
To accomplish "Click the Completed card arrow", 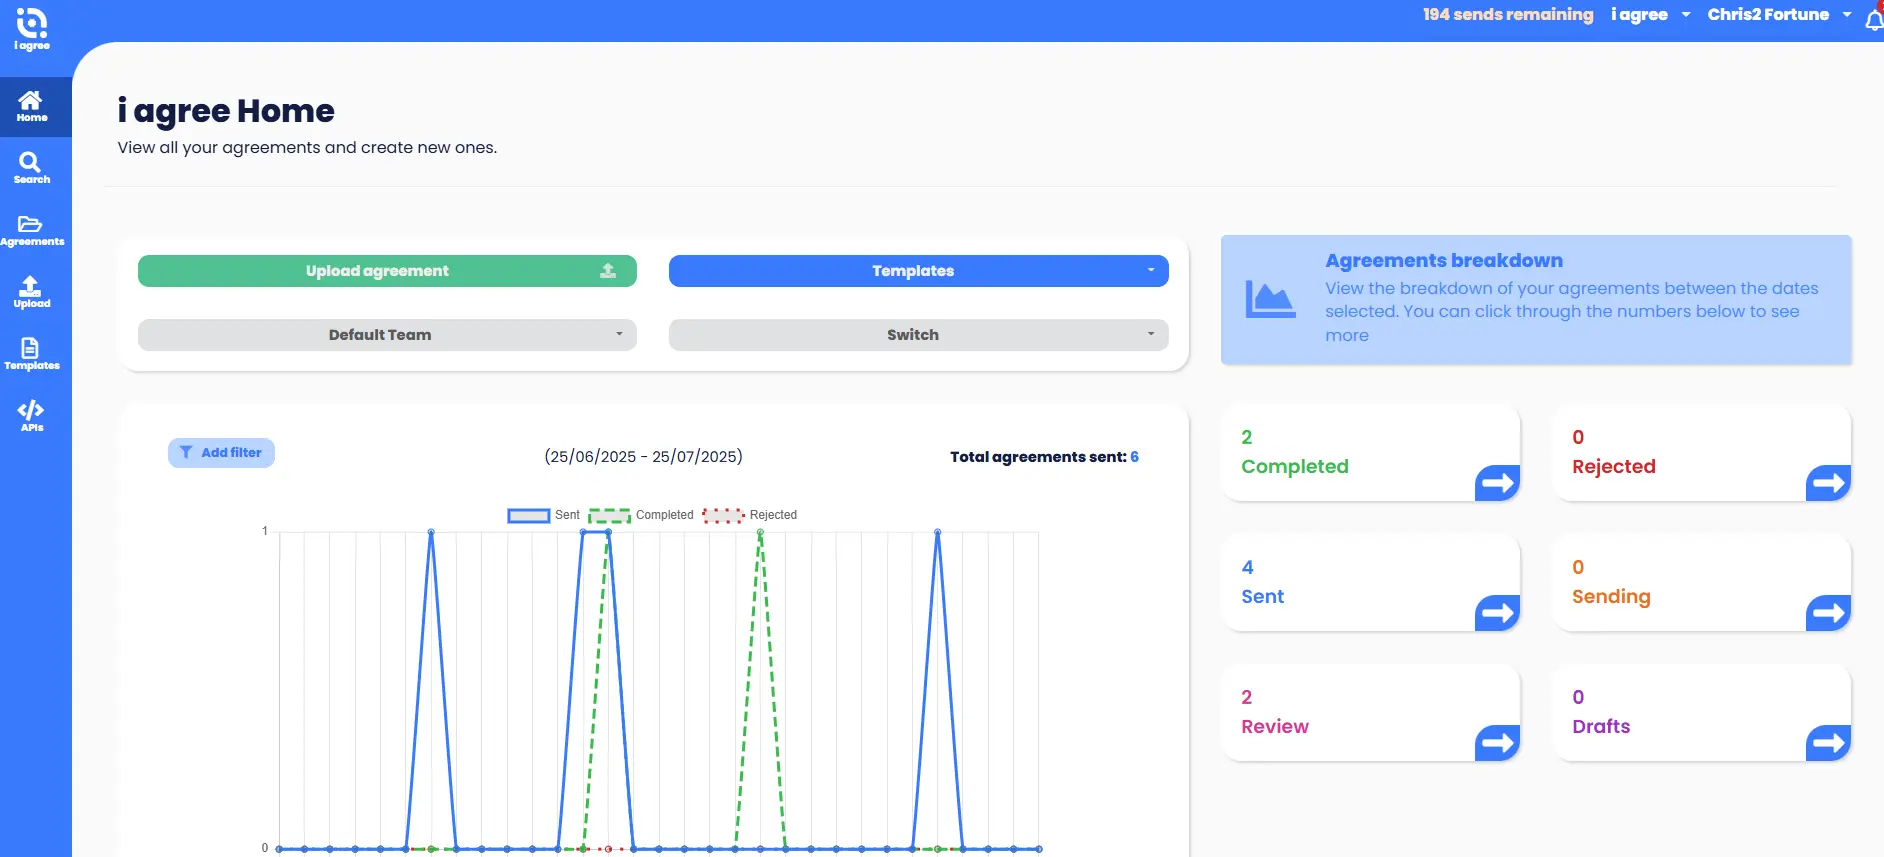I will [x=1497, y=483].
